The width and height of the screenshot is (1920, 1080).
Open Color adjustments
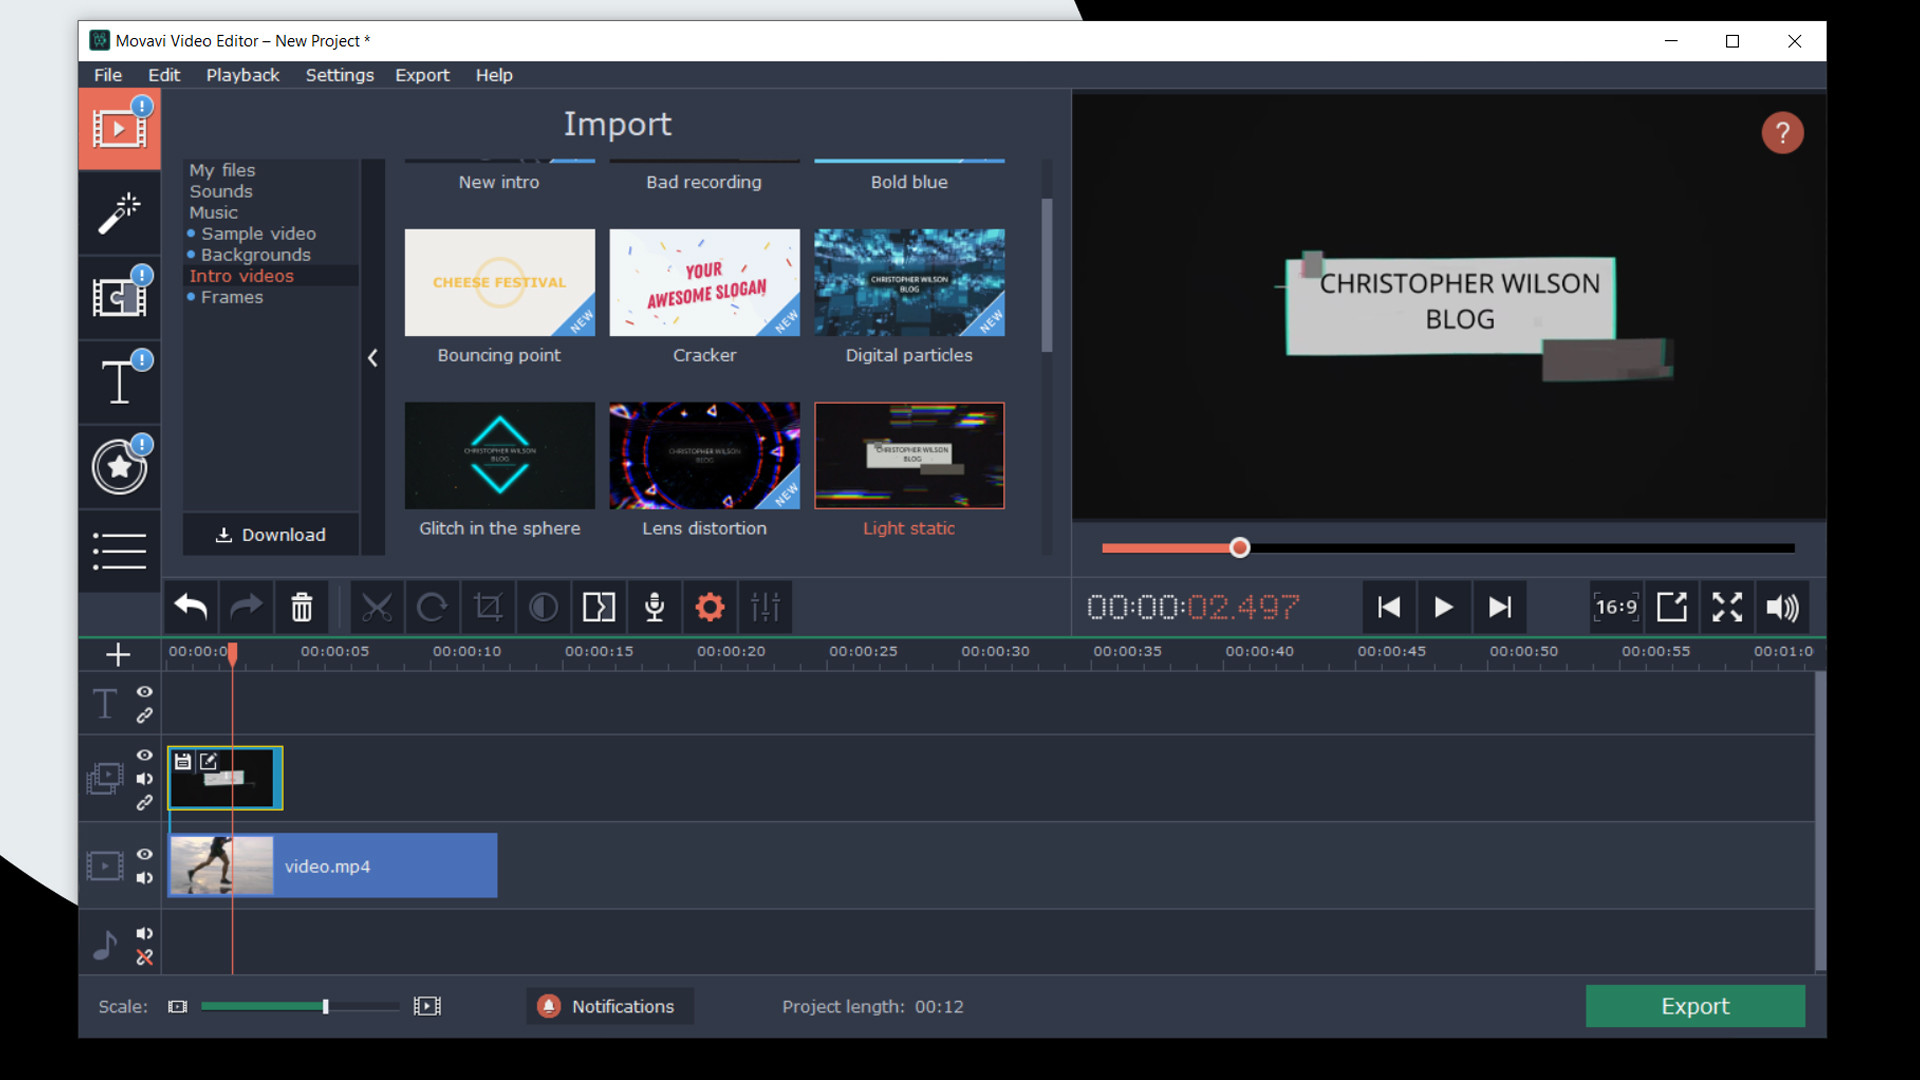coord(542,607)
